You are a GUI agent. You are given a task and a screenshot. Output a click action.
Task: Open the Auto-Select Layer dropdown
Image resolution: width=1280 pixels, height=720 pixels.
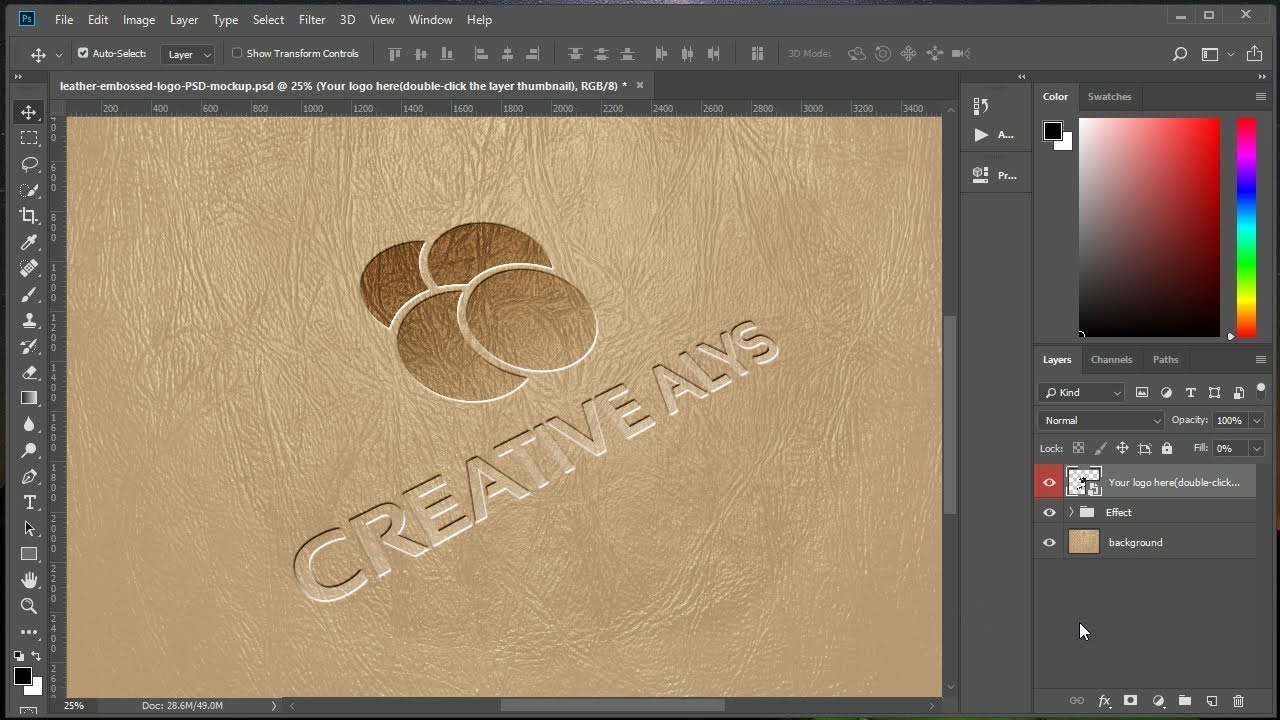(189, 54)
